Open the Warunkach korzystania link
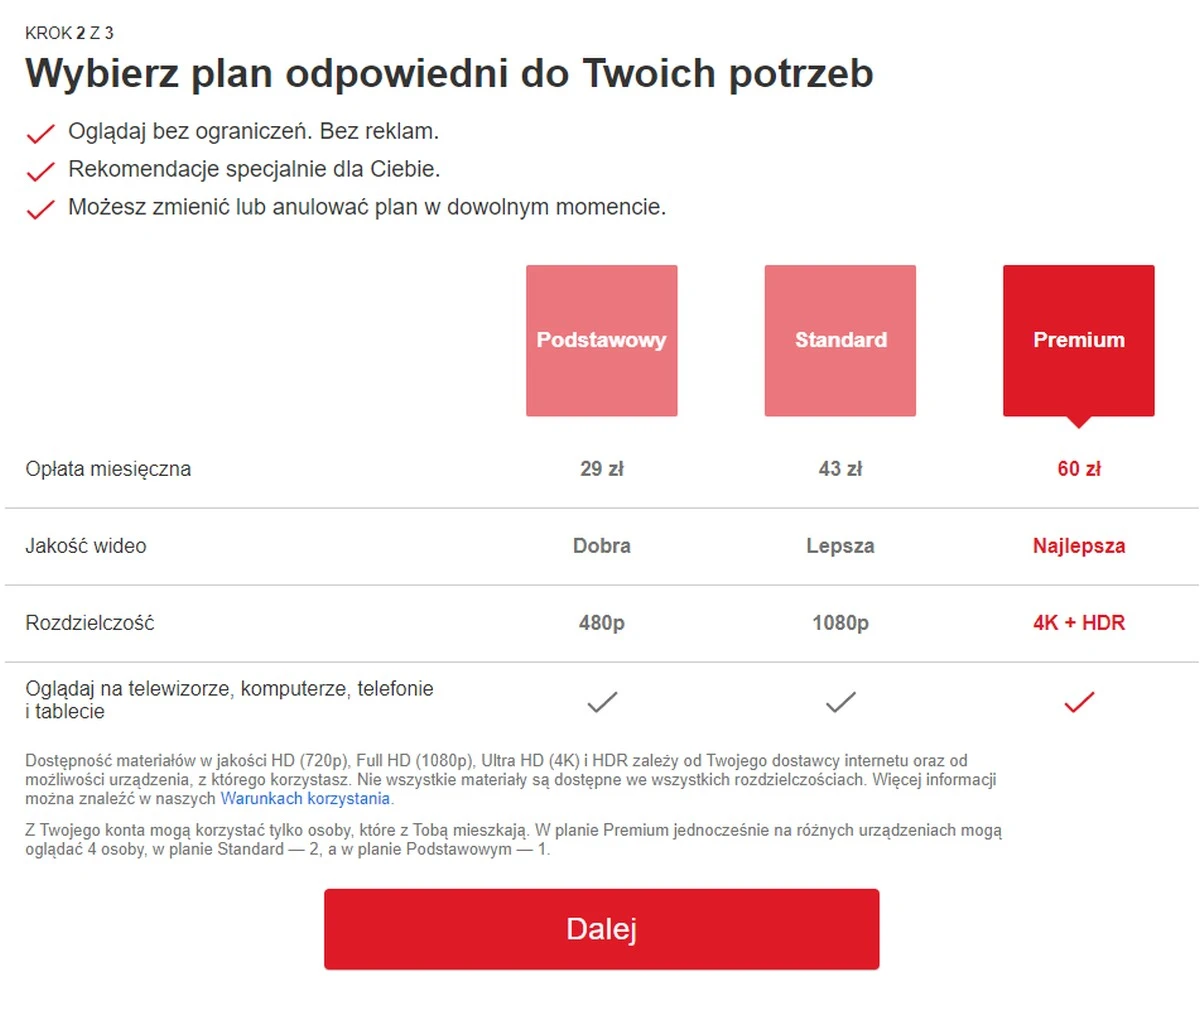1200x1025 pixels. [305, 799]
